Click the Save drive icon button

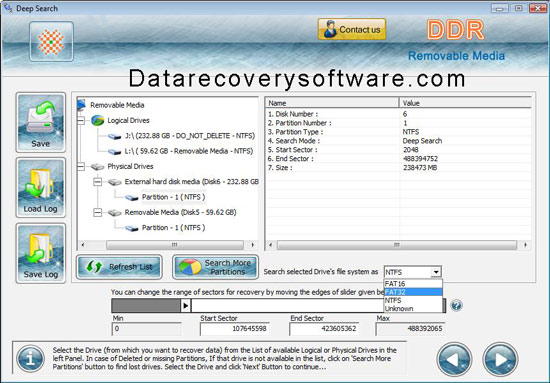(x=41, y=122)
